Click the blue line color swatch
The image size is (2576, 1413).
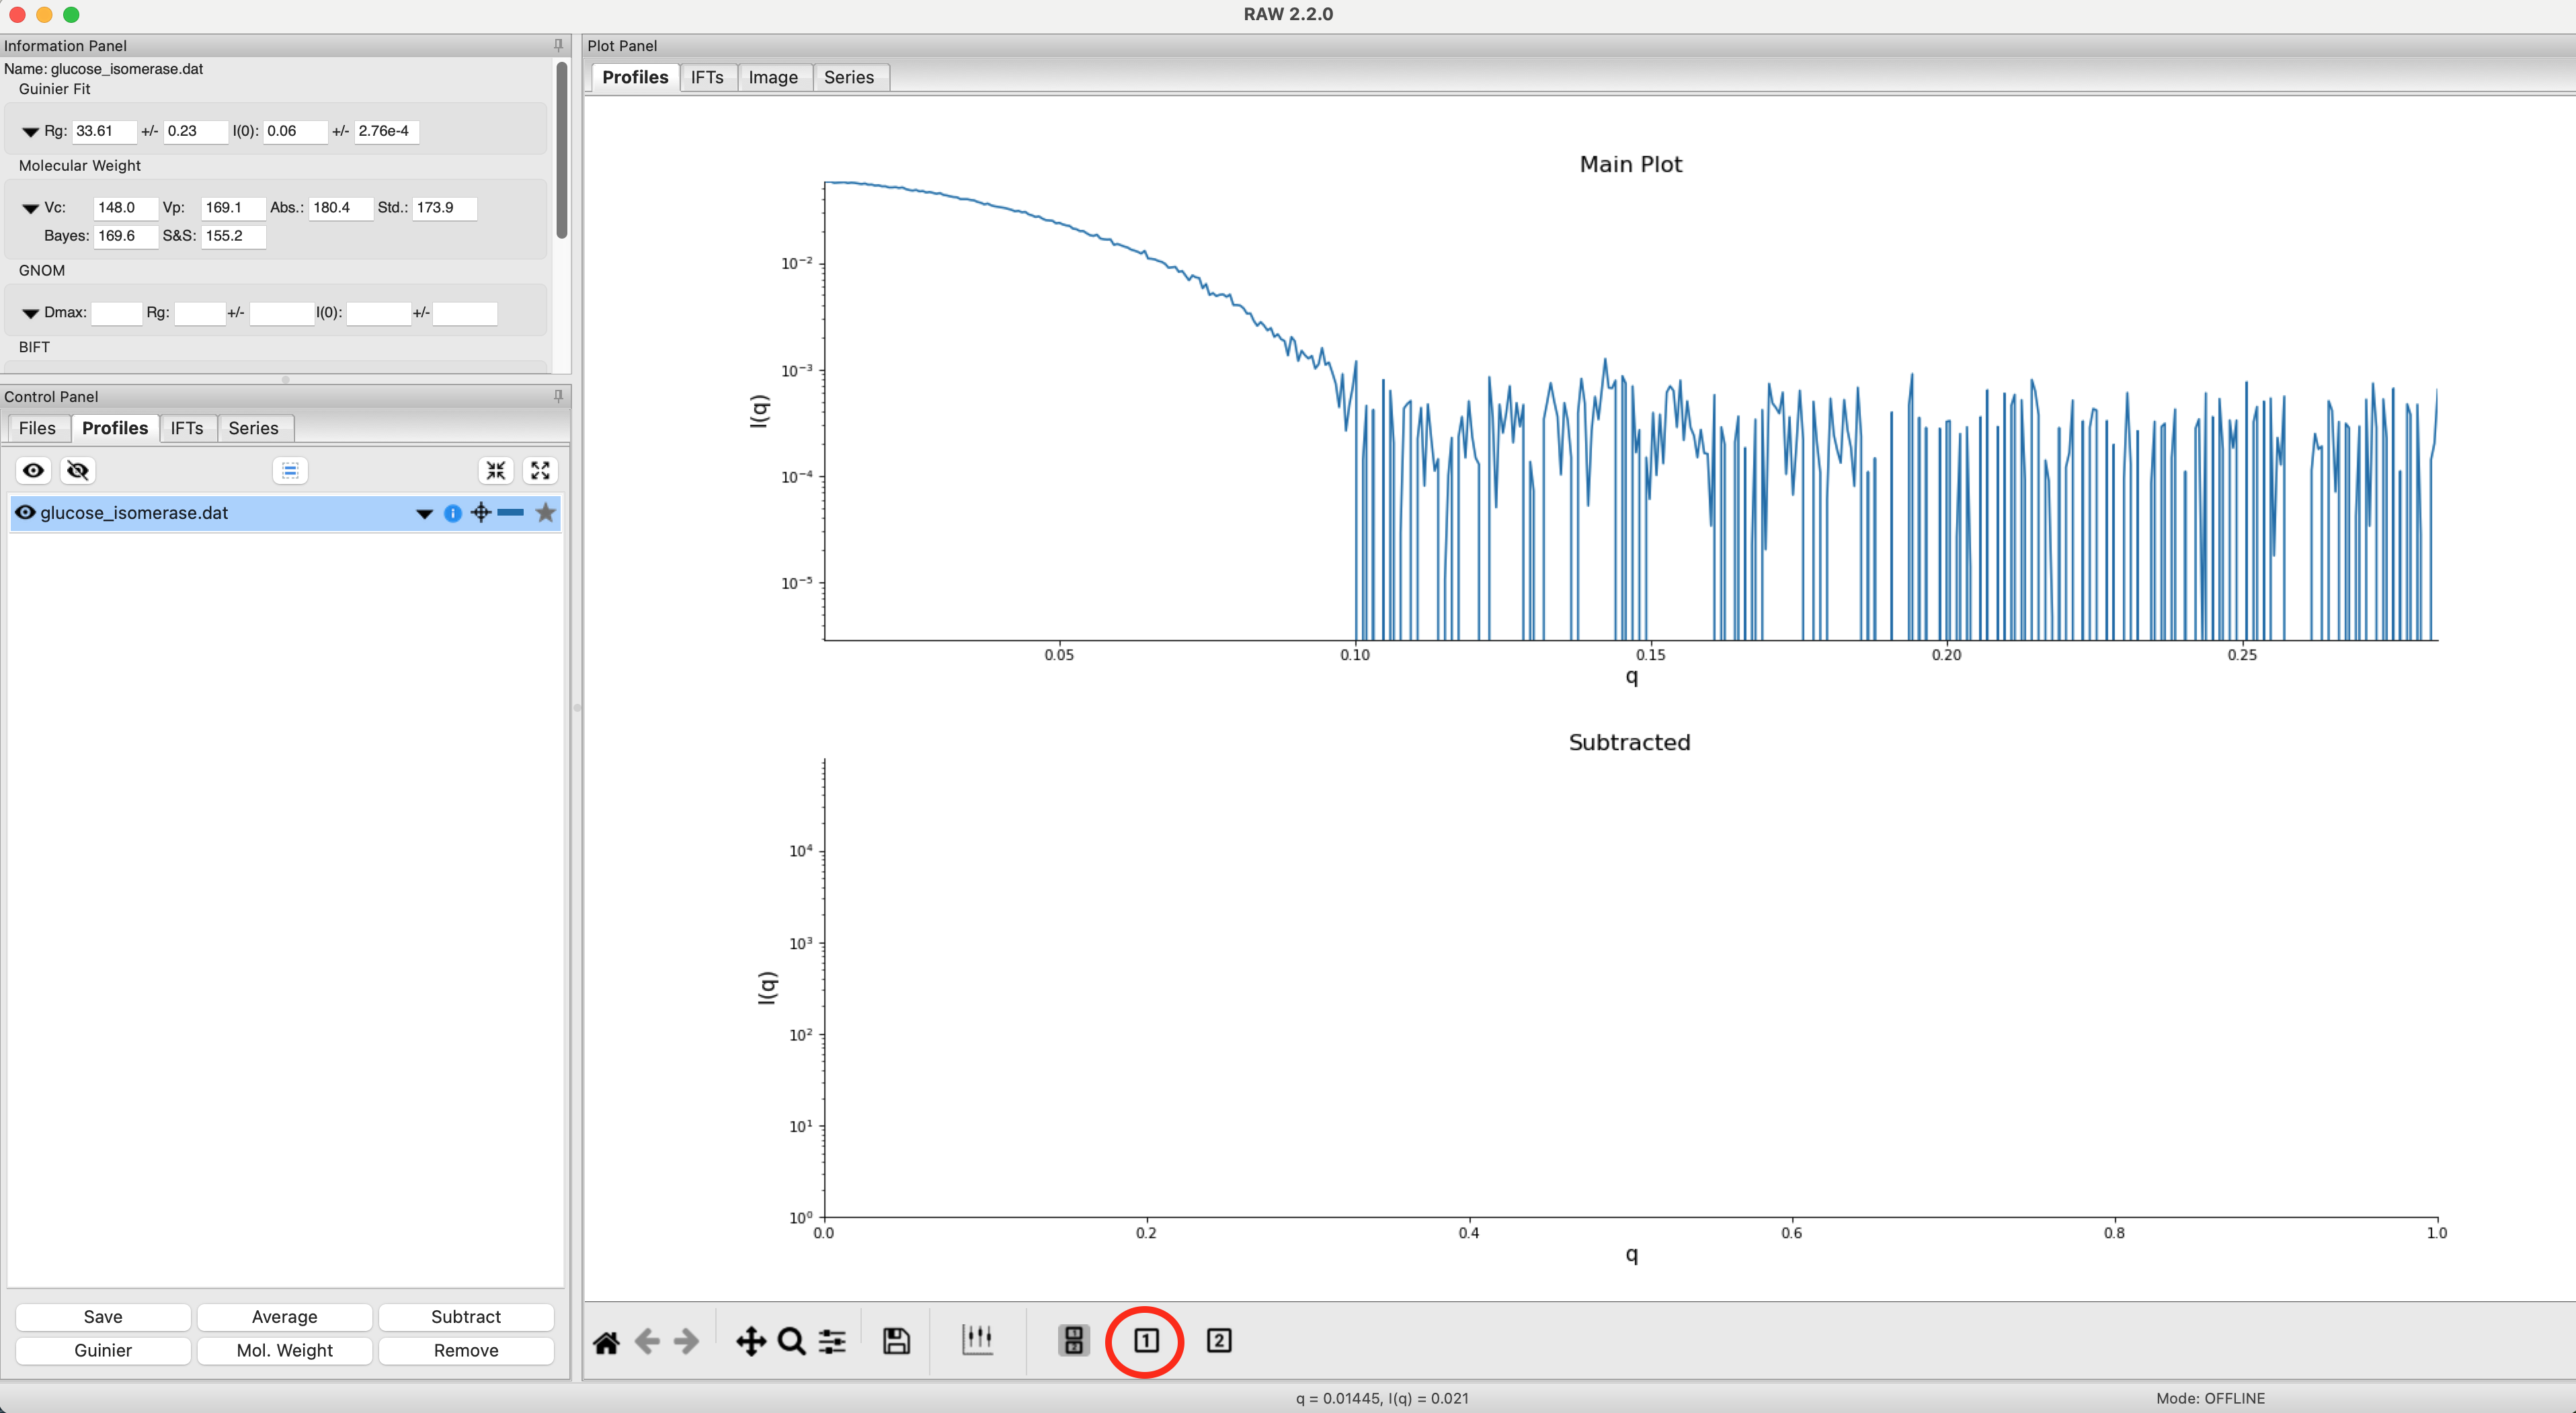510,513
